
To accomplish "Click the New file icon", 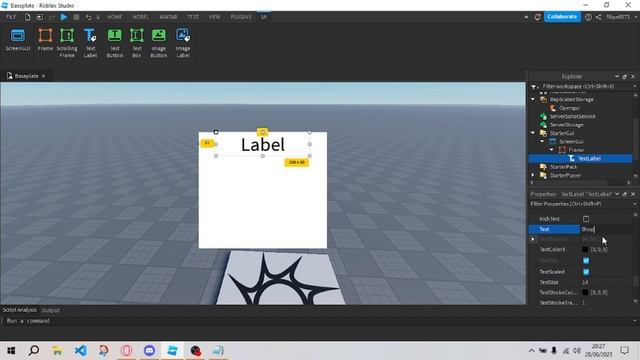I will [27, 17].
